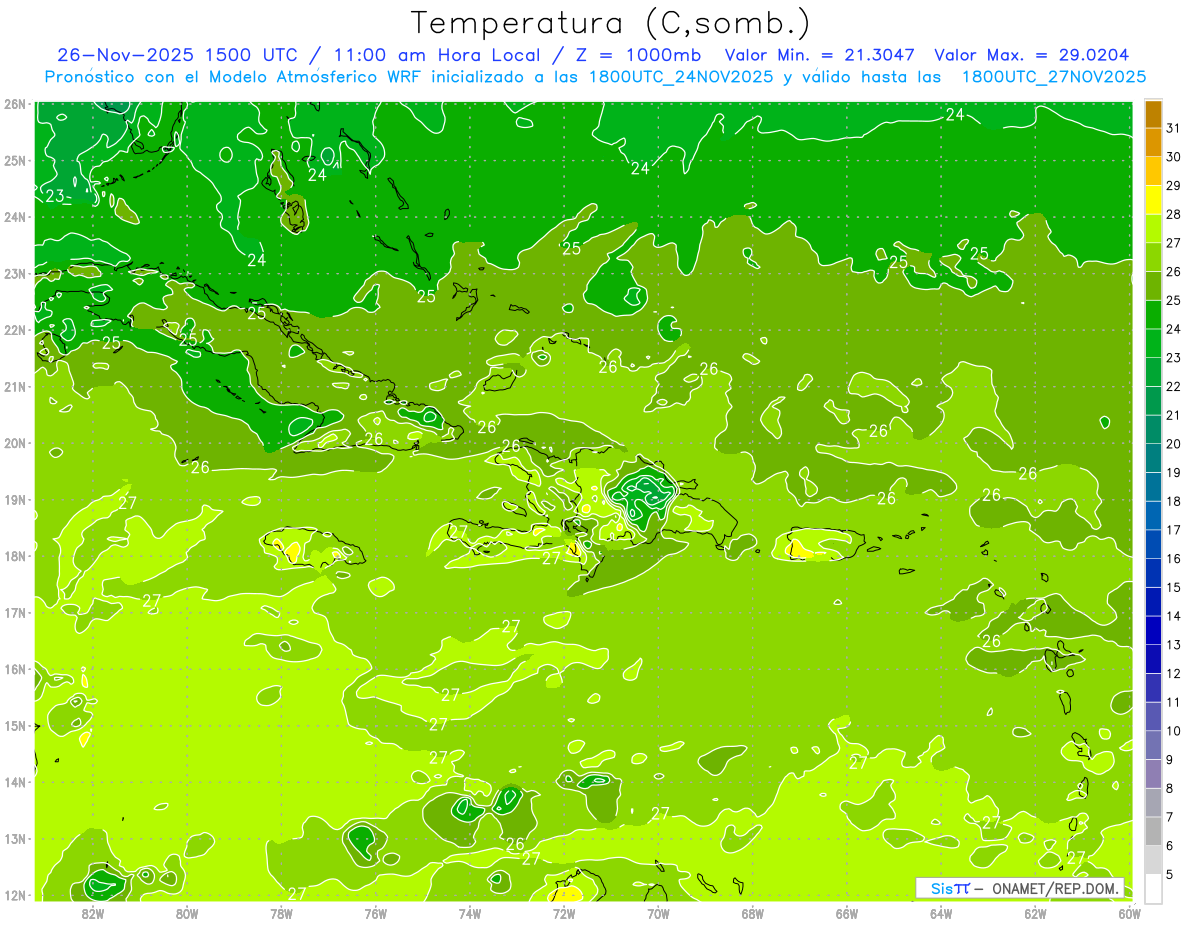This screenshot has height=927, width=1200.
Task: Click the 62W longitude axis label
Action: tap(1036, 913)
